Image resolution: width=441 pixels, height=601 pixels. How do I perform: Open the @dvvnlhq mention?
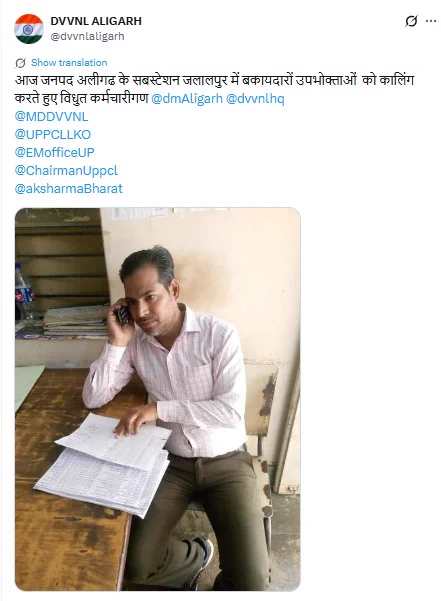[x=255, y=99]
